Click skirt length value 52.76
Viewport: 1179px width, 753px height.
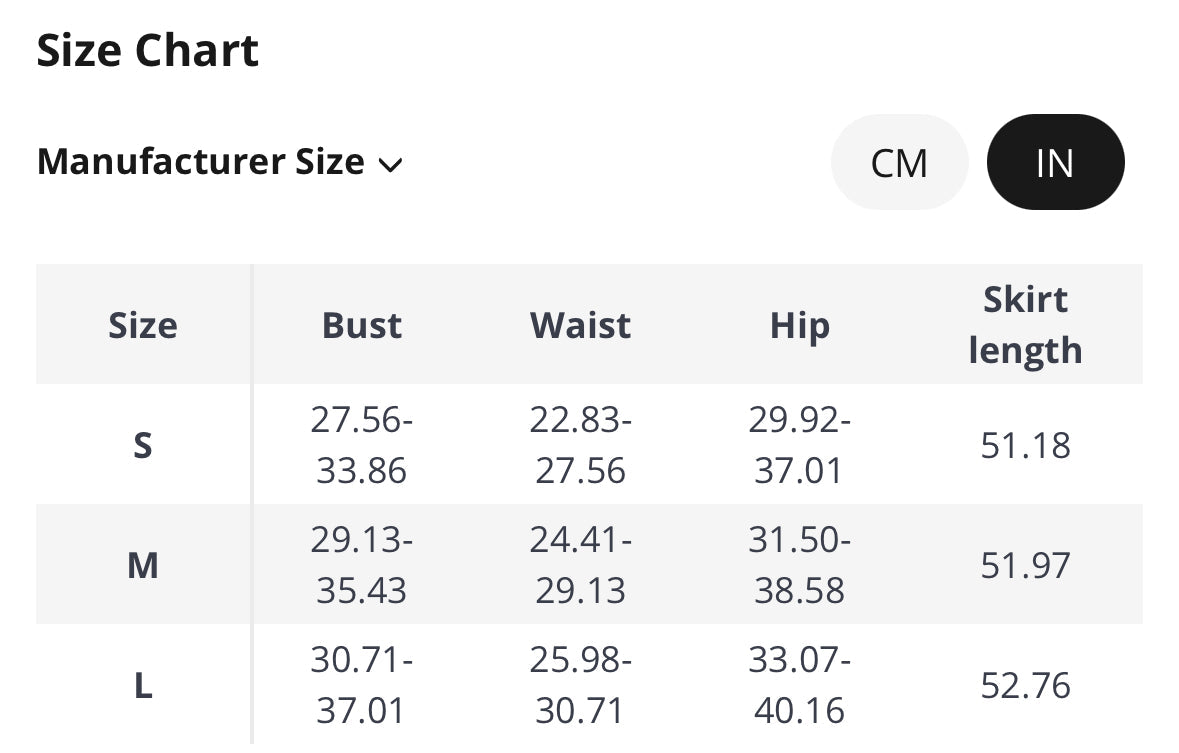pos(1026,685)
